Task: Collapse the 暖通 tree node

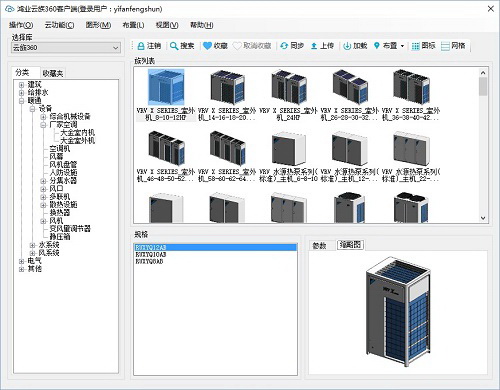Action: click(22, 101)
